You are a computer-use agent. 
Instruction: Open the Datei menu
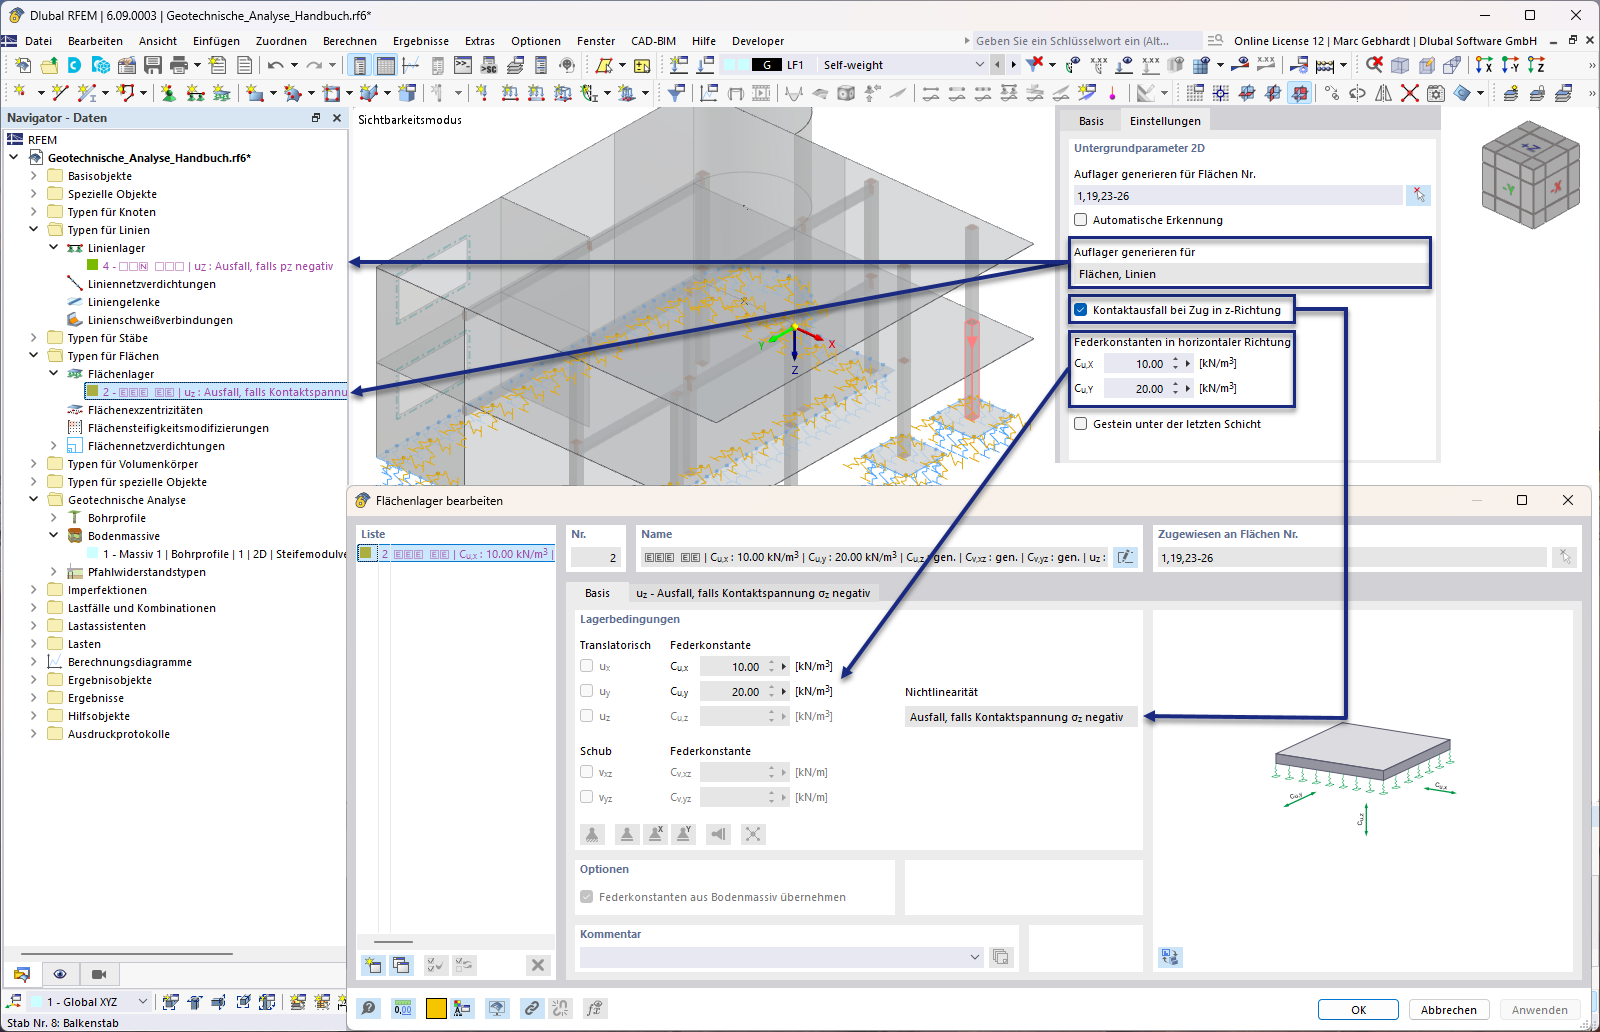(x=39, y=41)
